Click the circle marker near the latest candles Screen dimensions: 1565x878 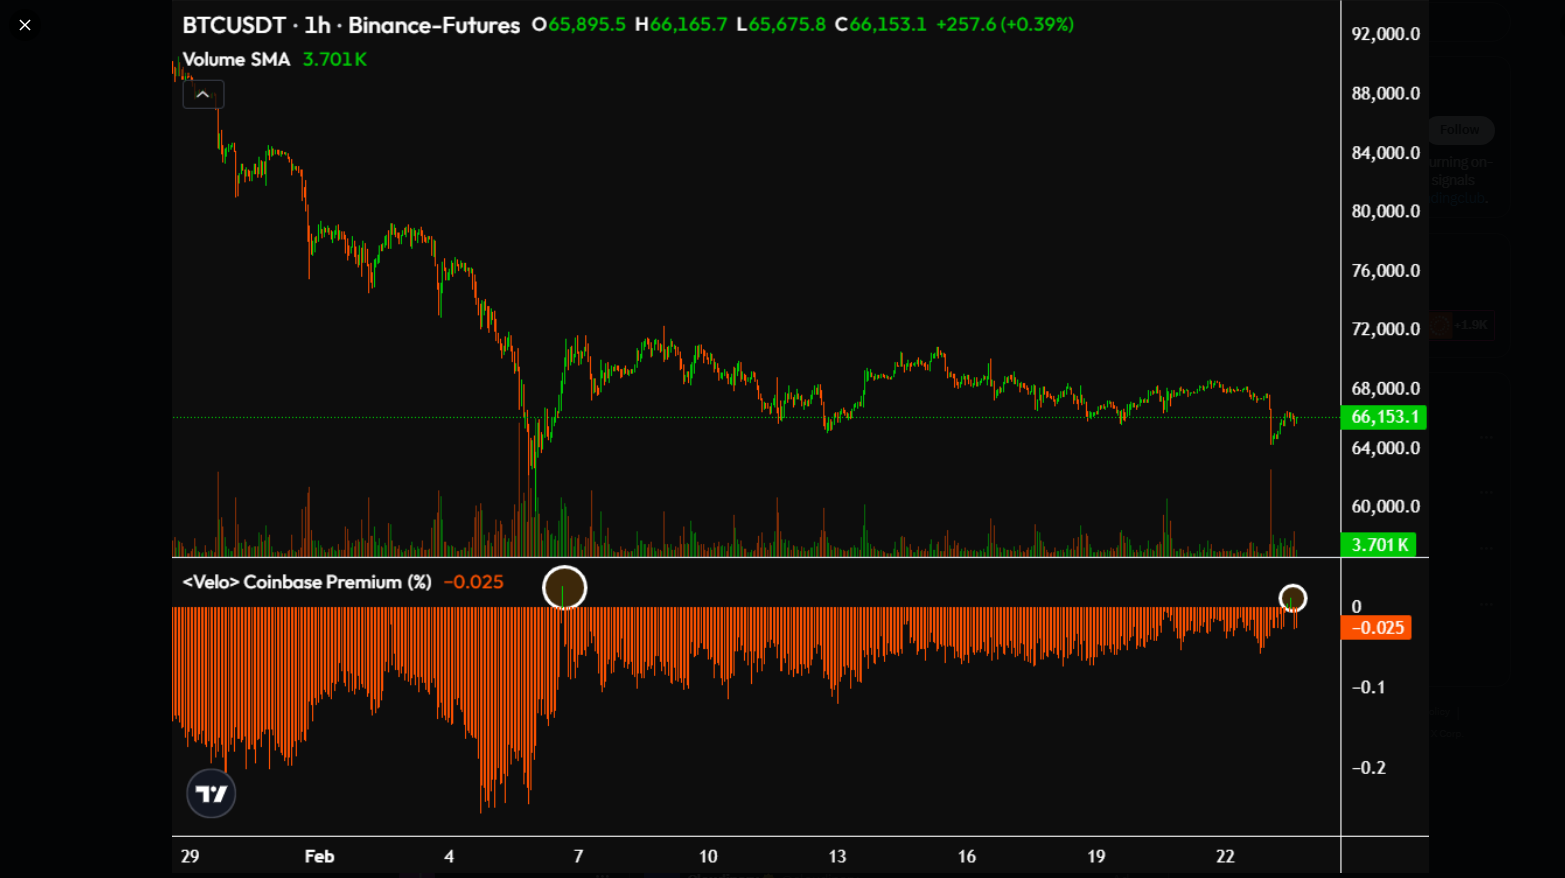pyautogui.click(x=1294, y=597)
